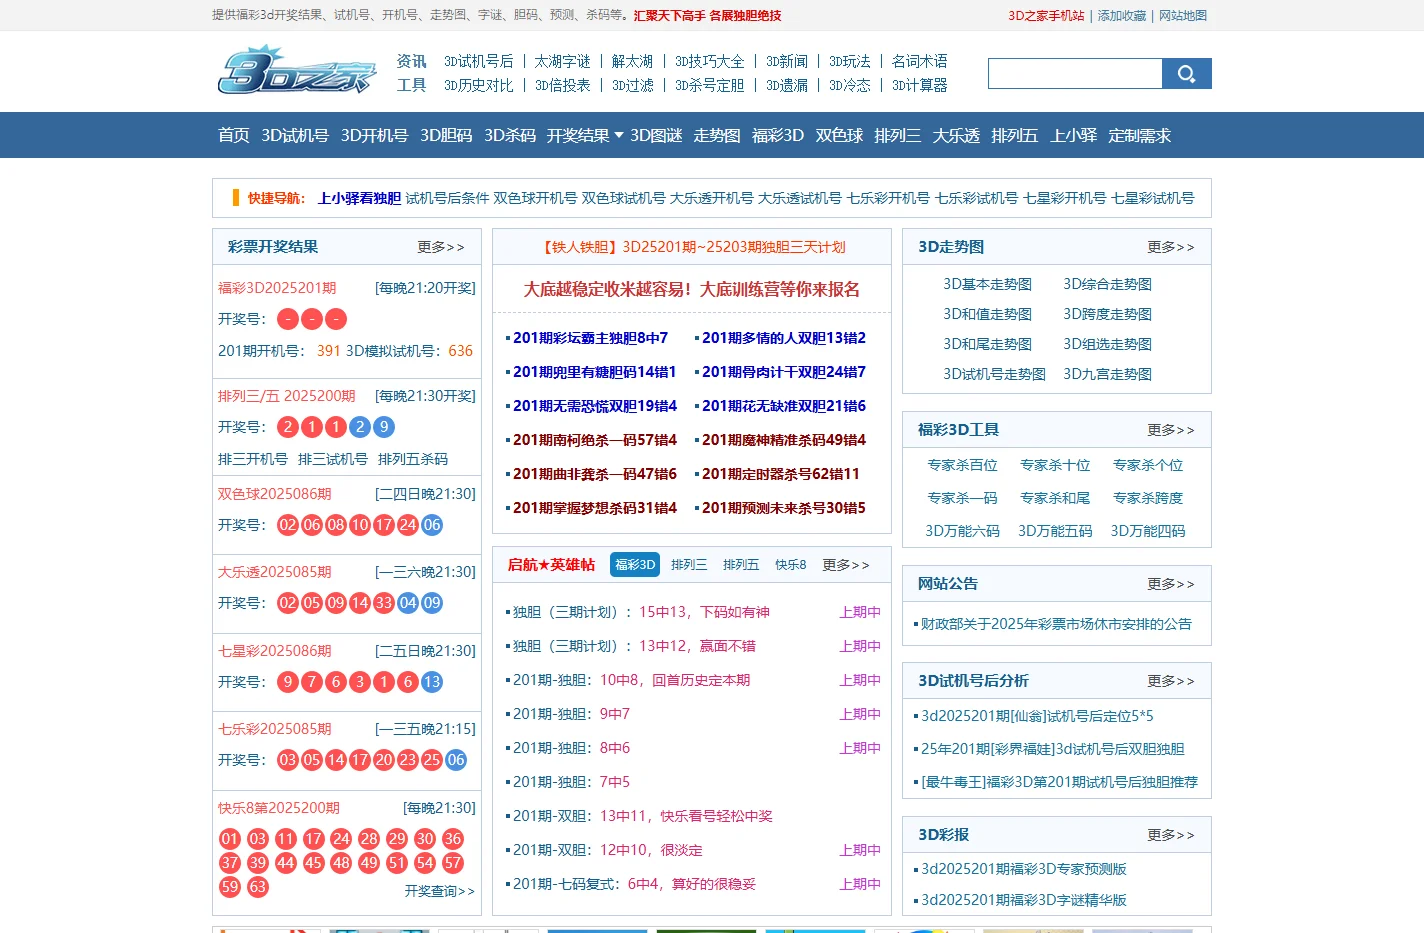The height and width of the screenshot is (933, 1424).
Task: Open 财政部2025年休市安排 announcement
Action: pos(1056,624)
